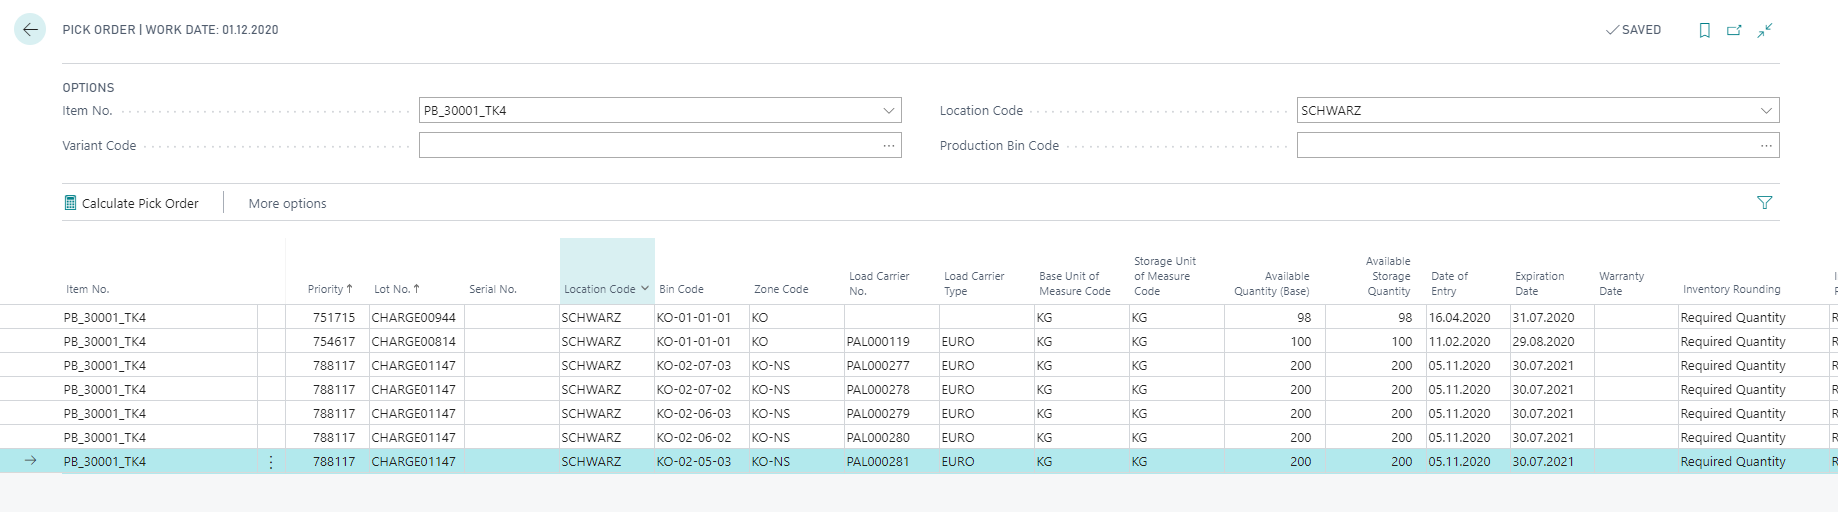
Task: Click the Bin Code column header
Action: coord(681,289)
